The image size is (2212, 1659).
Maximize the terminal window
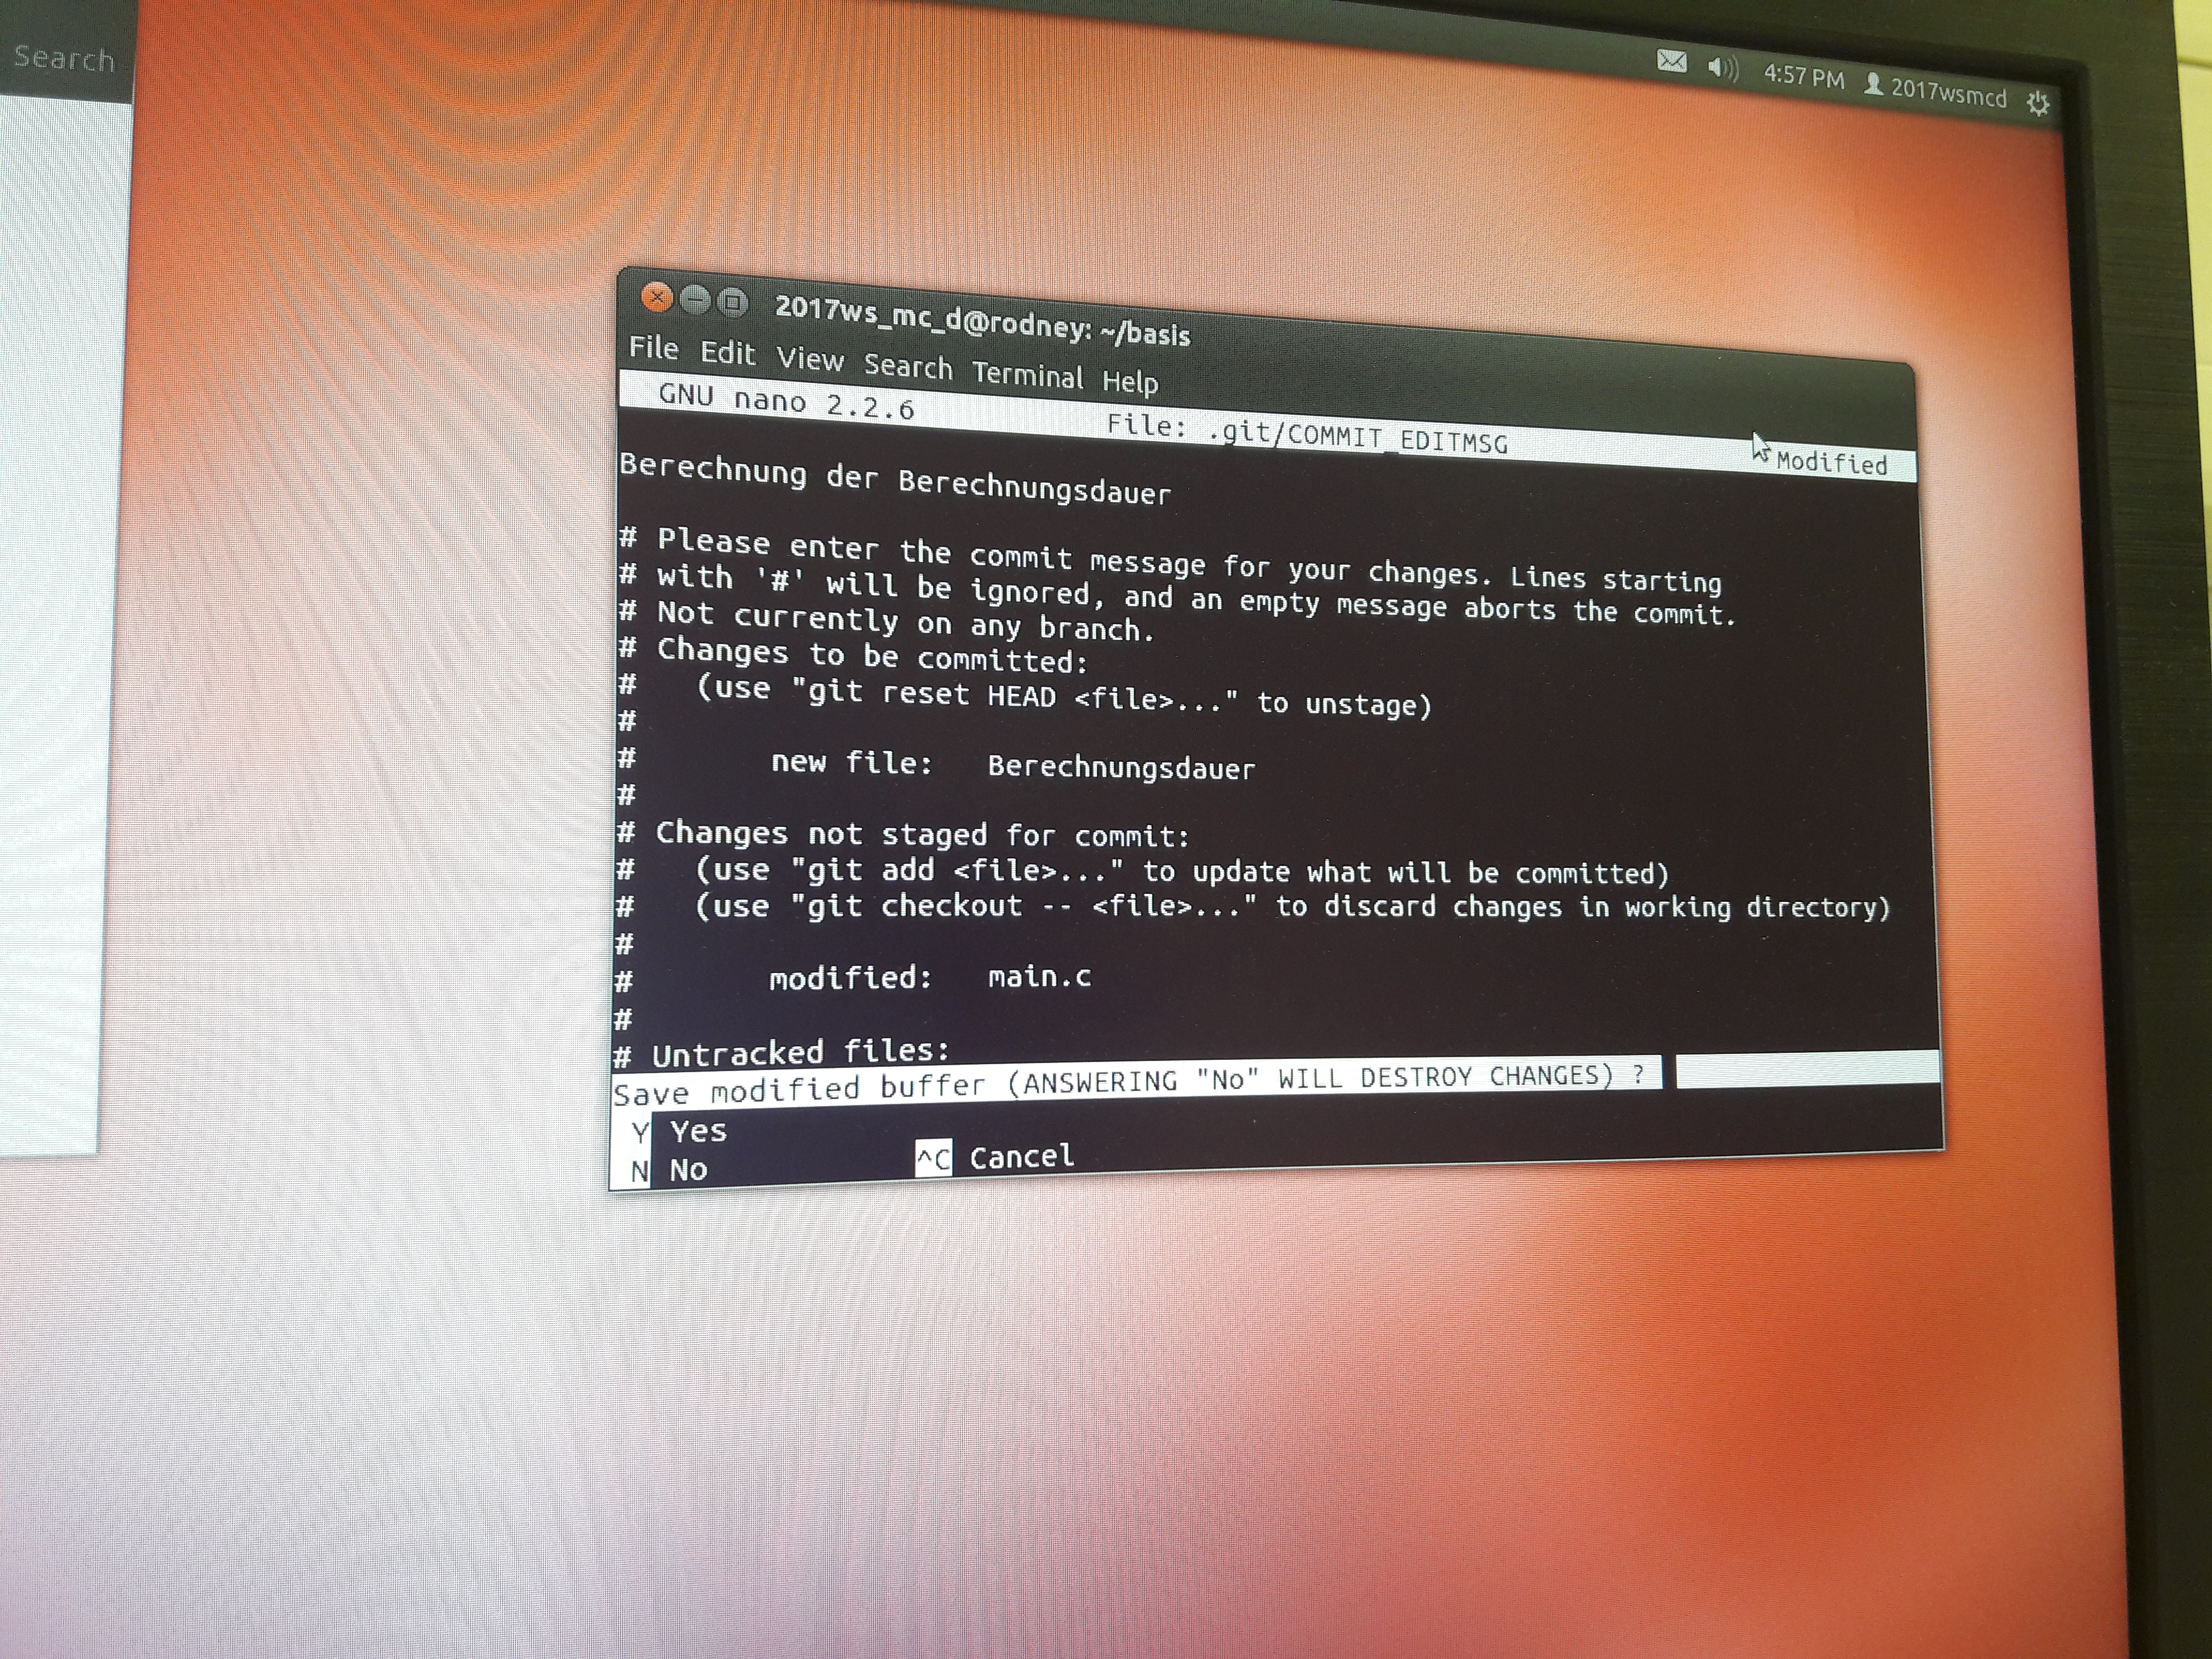[x=733, y=301]
